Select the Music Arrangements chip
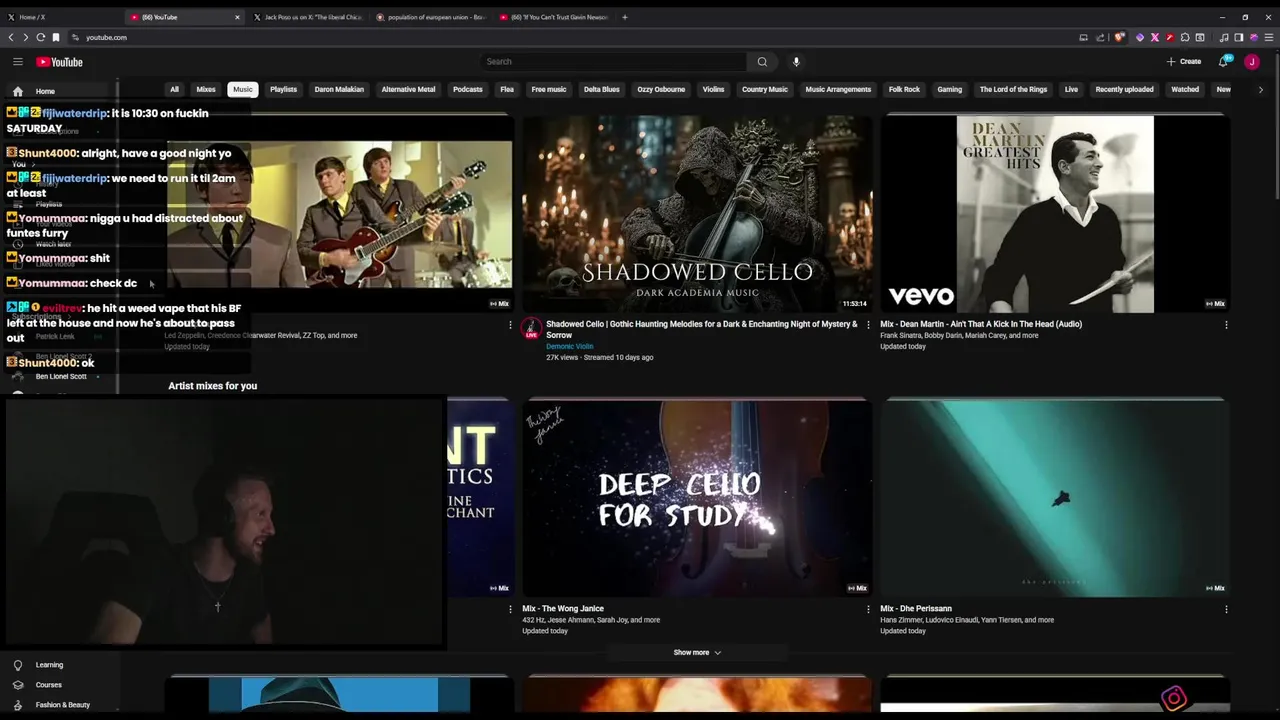 838,89
